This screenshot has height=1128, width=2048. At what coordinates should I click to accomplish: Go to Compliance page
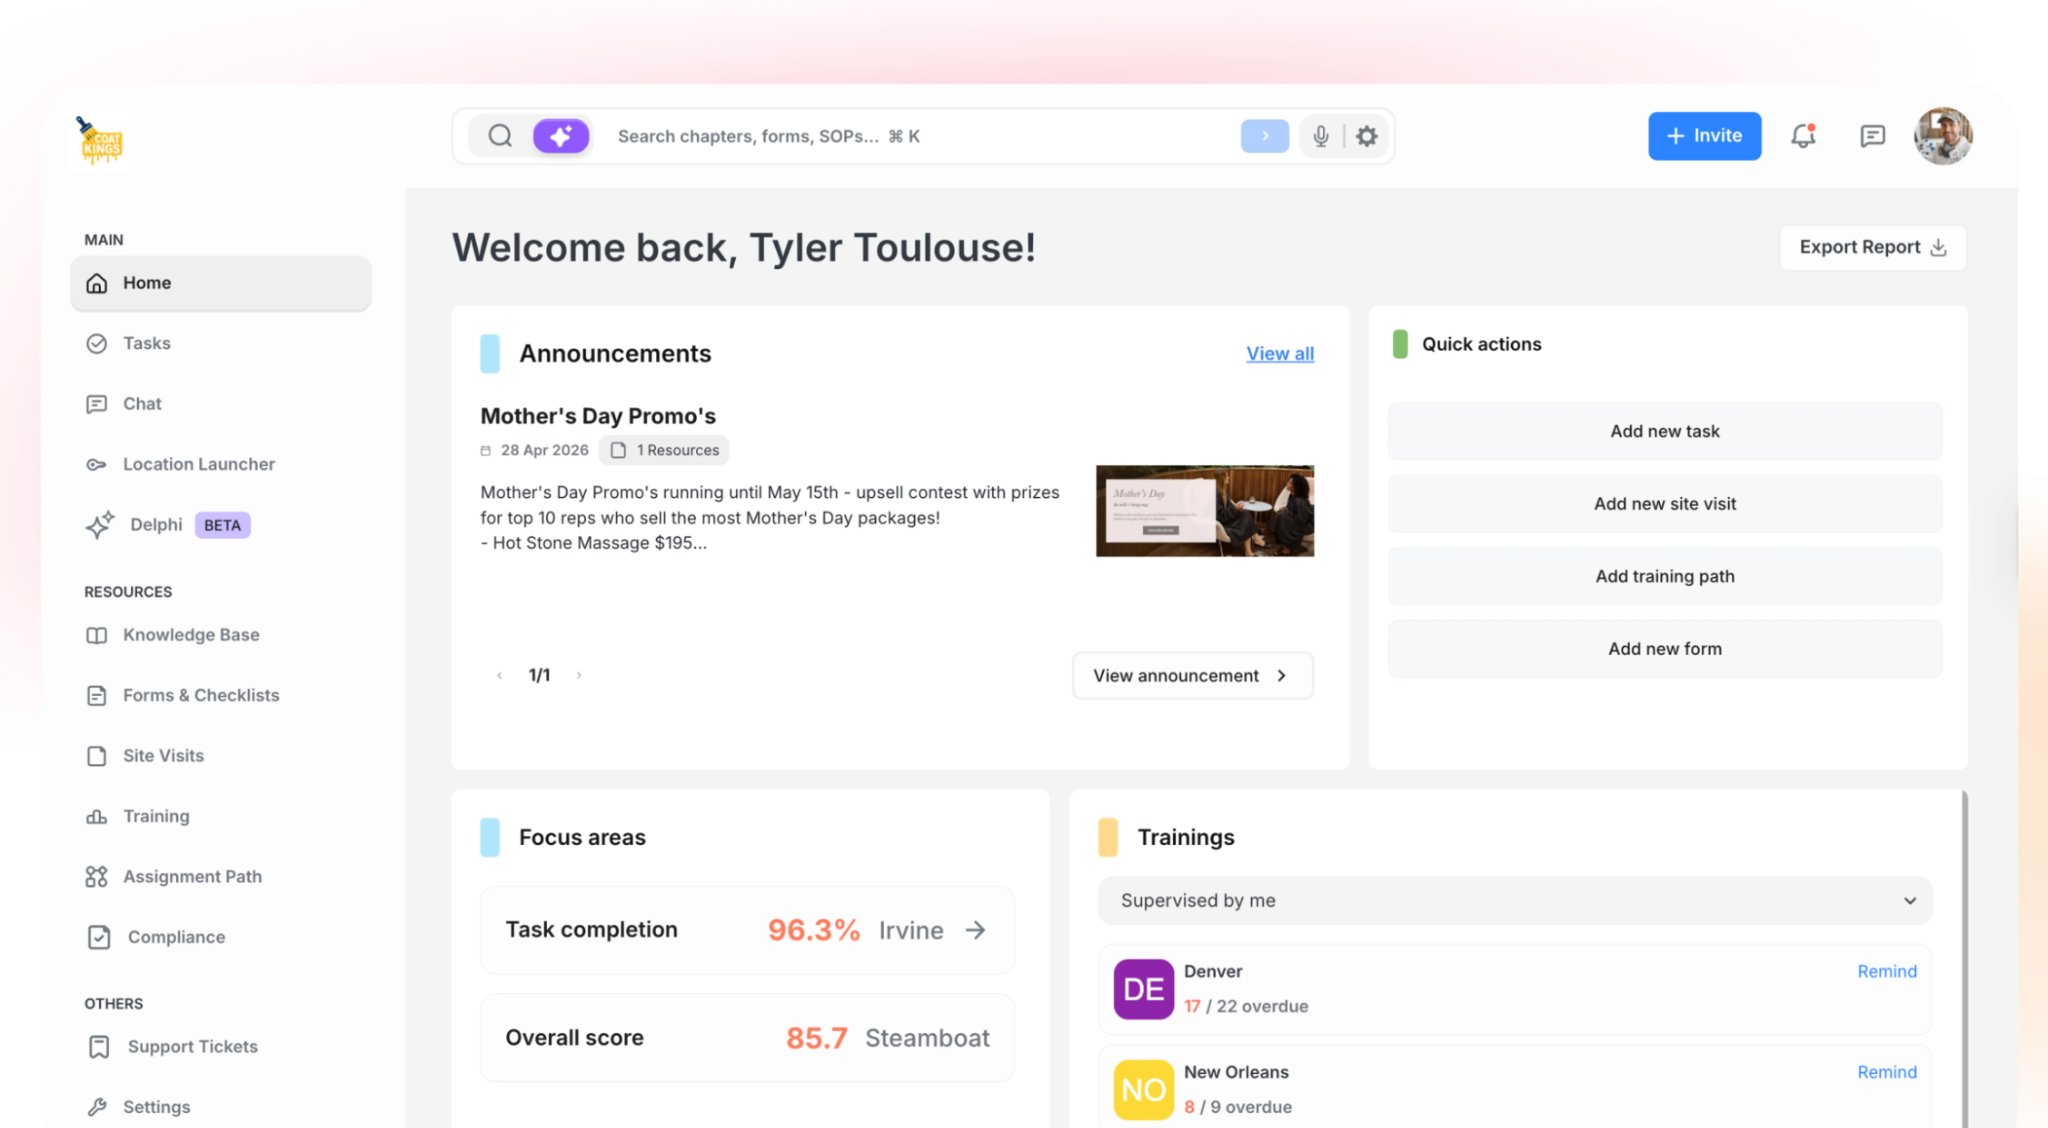click(x=221, y=937)
